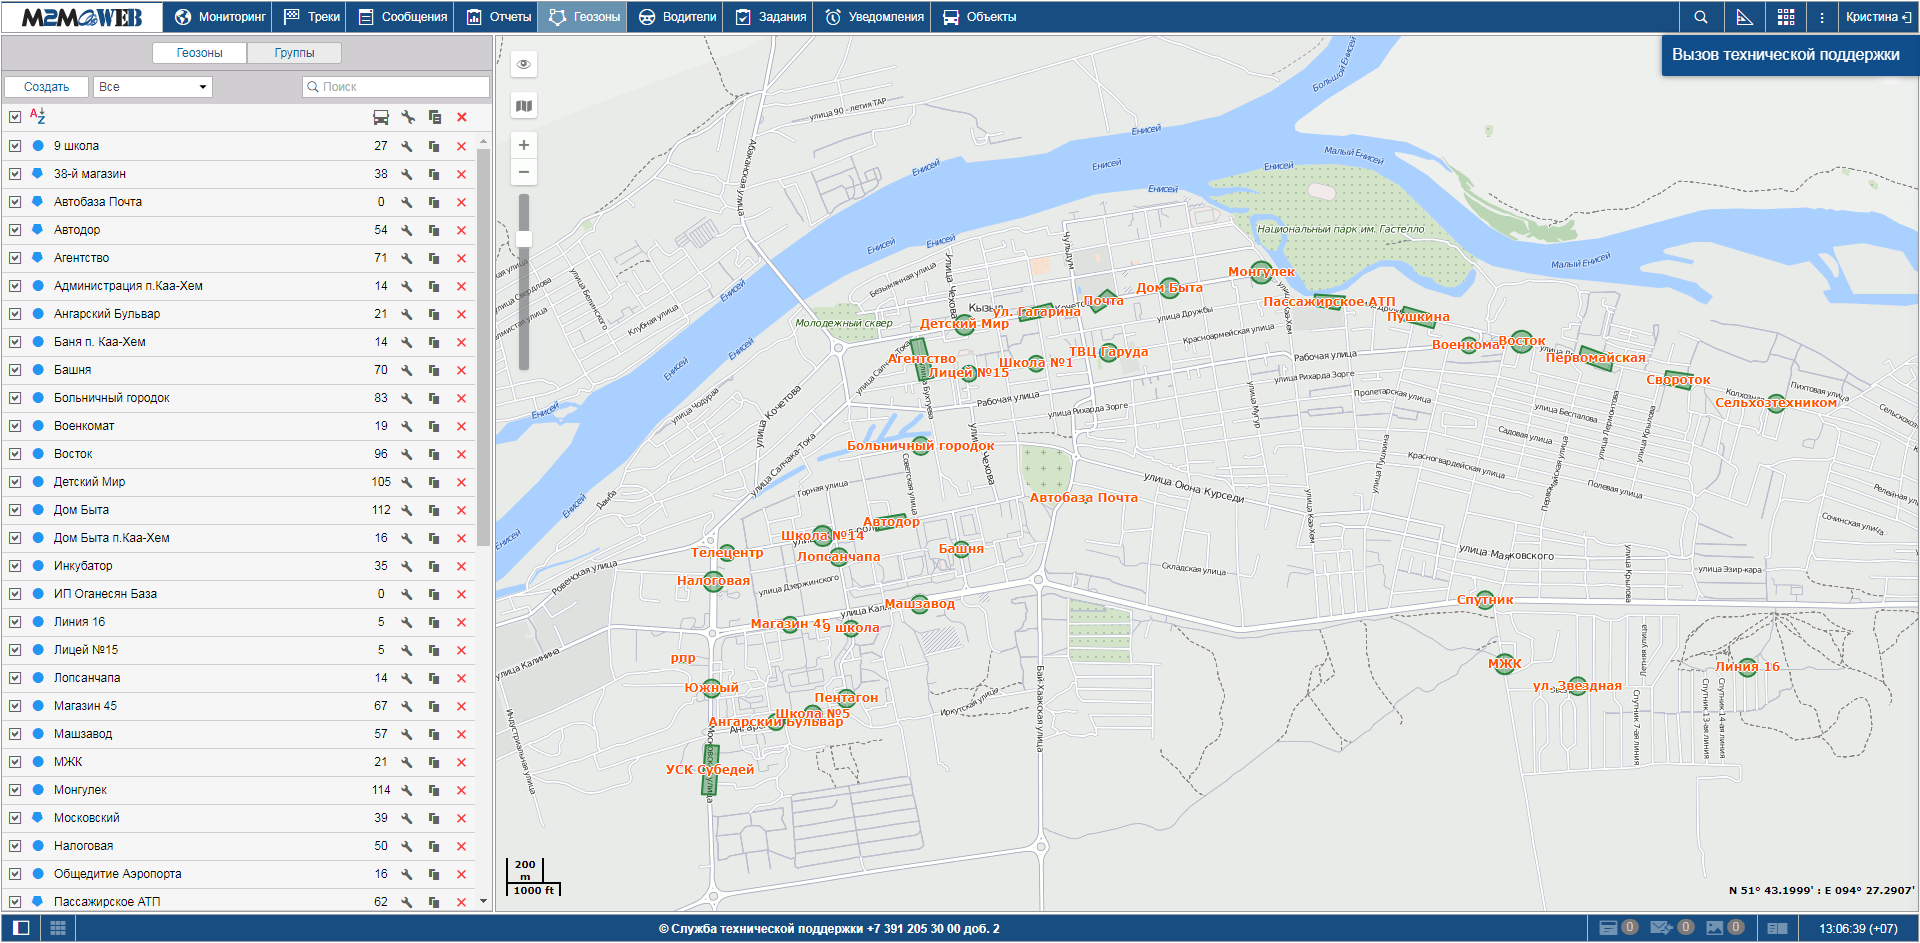Open the three-dot more options menu
Image resolution: width=1920 pixels, height=943 pixels.
pos(1822,17)
